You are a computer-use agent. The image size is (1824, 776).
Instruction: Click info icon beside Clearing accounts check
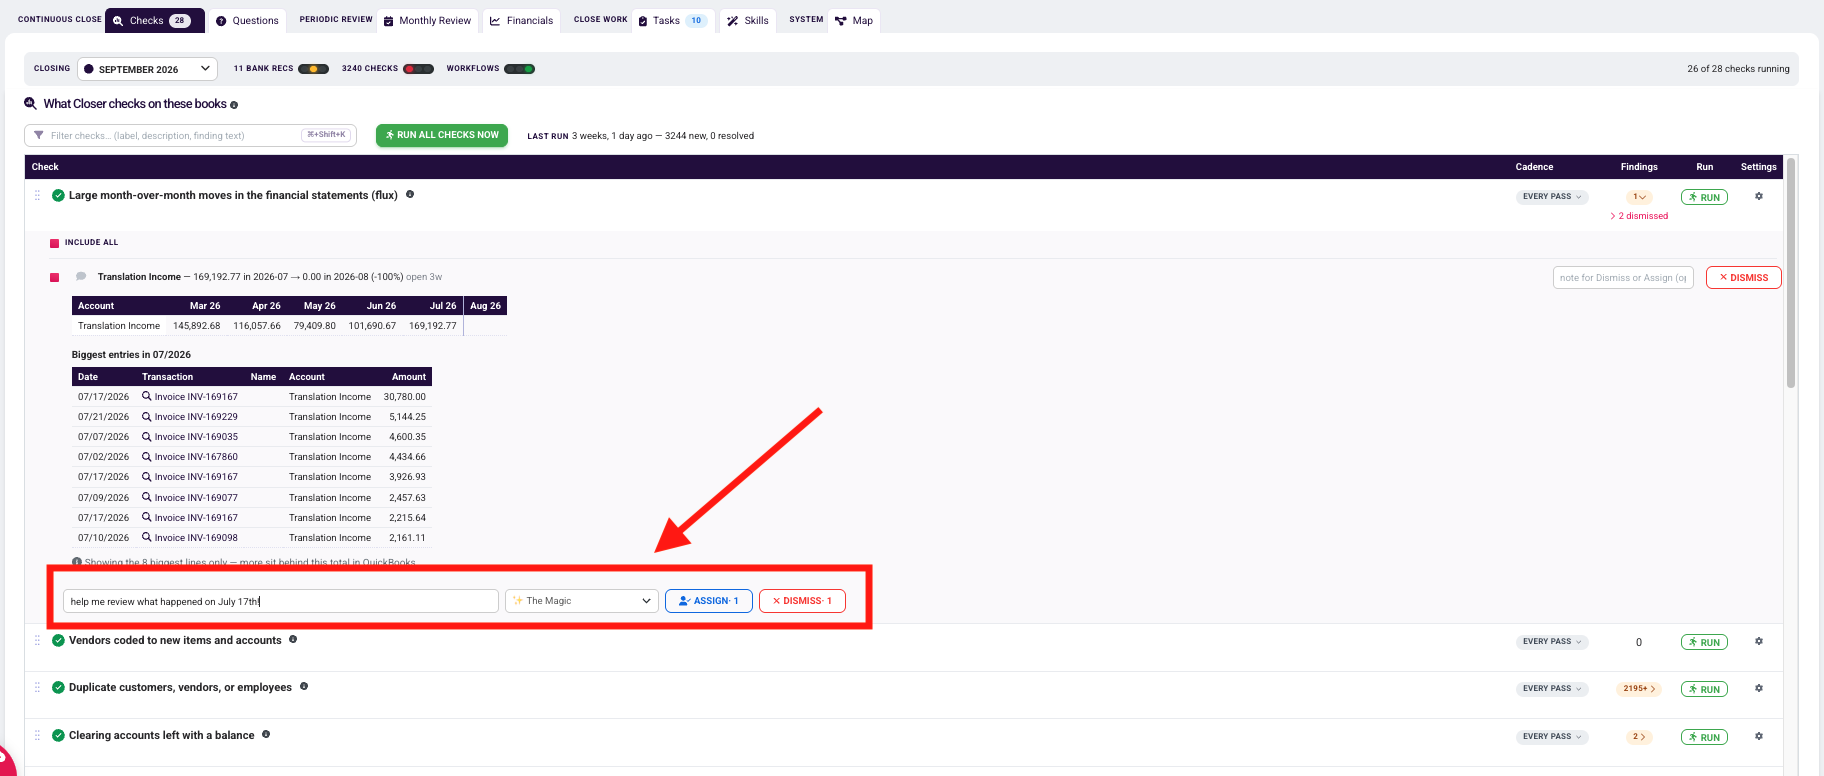coord(266,734)
